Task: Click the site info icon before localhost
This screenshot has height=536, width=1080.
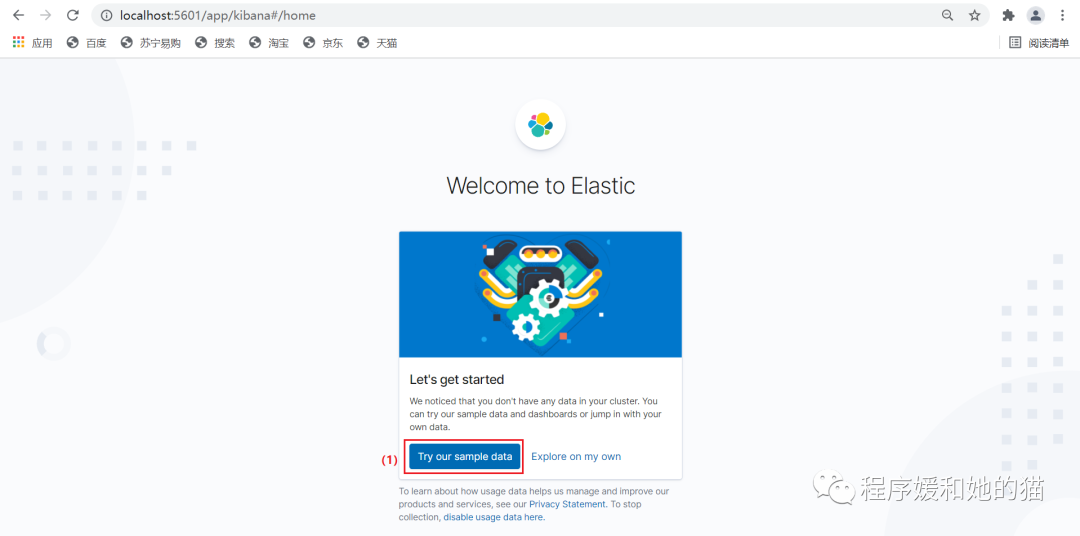Action: [107, 15]
